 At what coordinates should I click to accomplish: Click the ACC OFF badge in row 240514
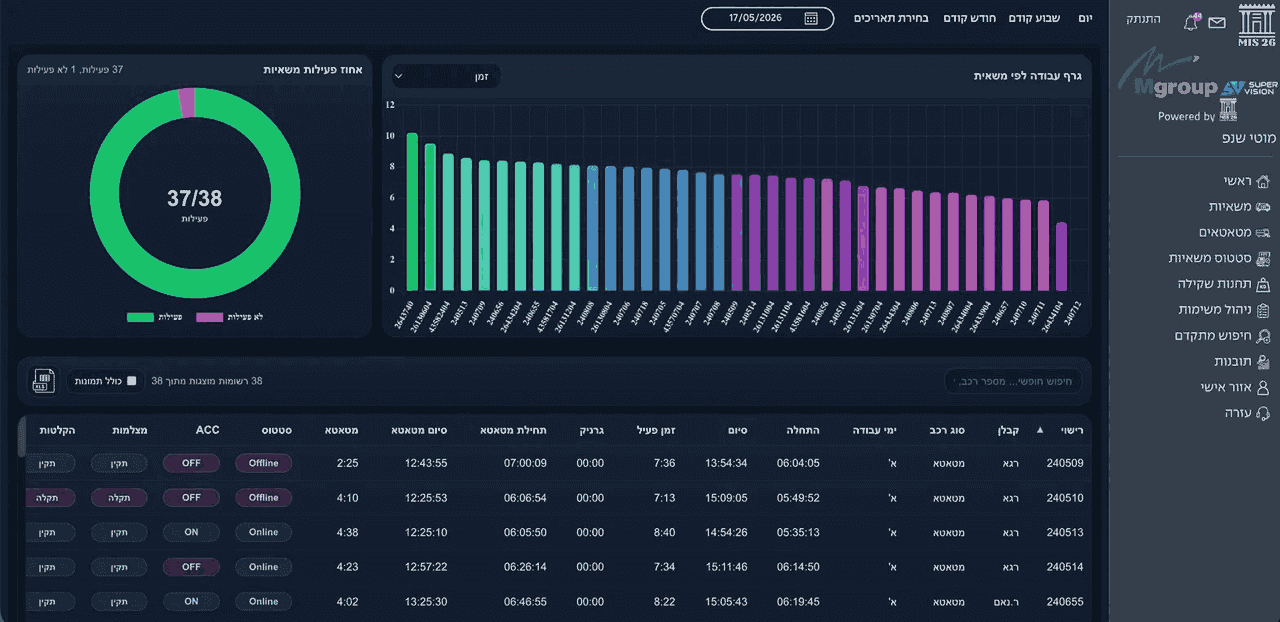(x=191, y=567)
